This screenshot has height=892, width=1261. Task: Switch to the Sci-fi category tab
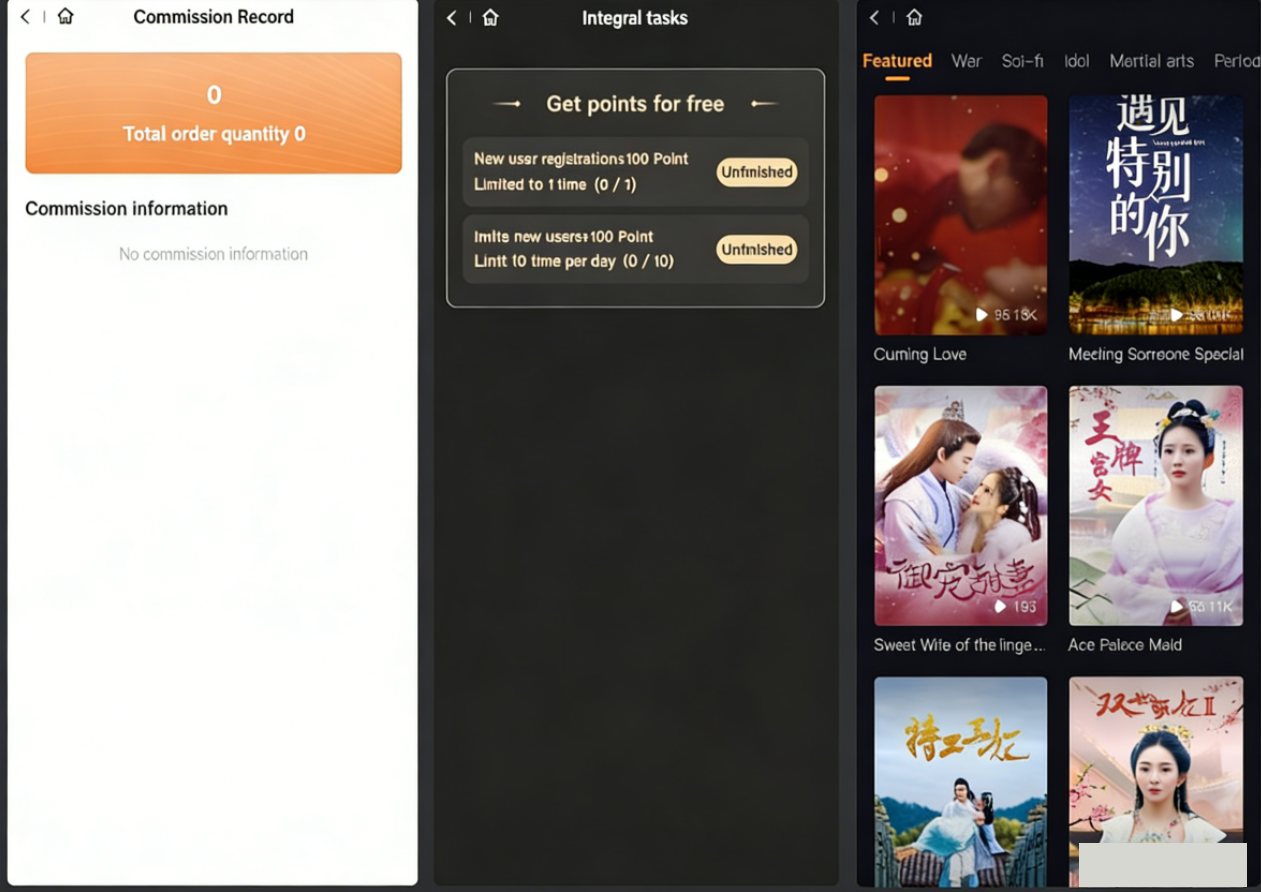(x=1022, y=61)
